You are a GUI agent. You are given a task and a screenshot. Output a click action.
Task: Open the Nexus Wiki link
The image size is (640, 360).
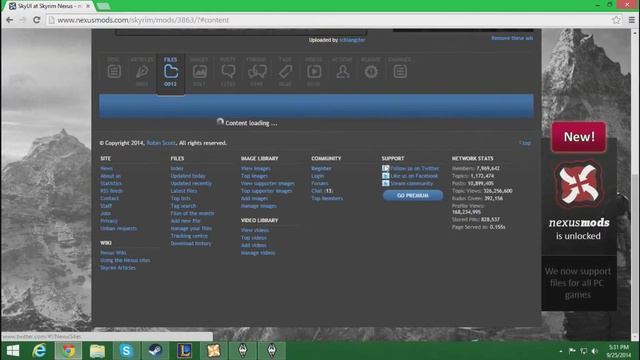coord(113,253)
